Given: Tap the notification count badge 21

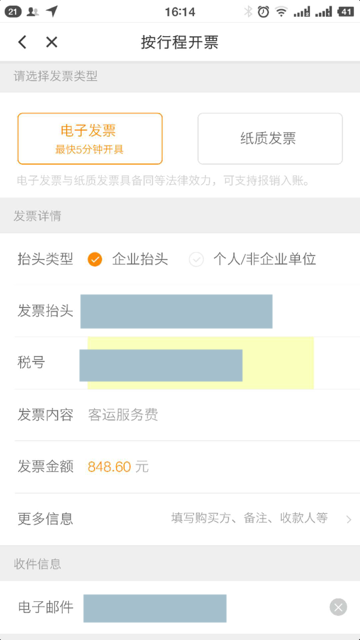Looking at the screenshot, I should (x=13, y=12).
